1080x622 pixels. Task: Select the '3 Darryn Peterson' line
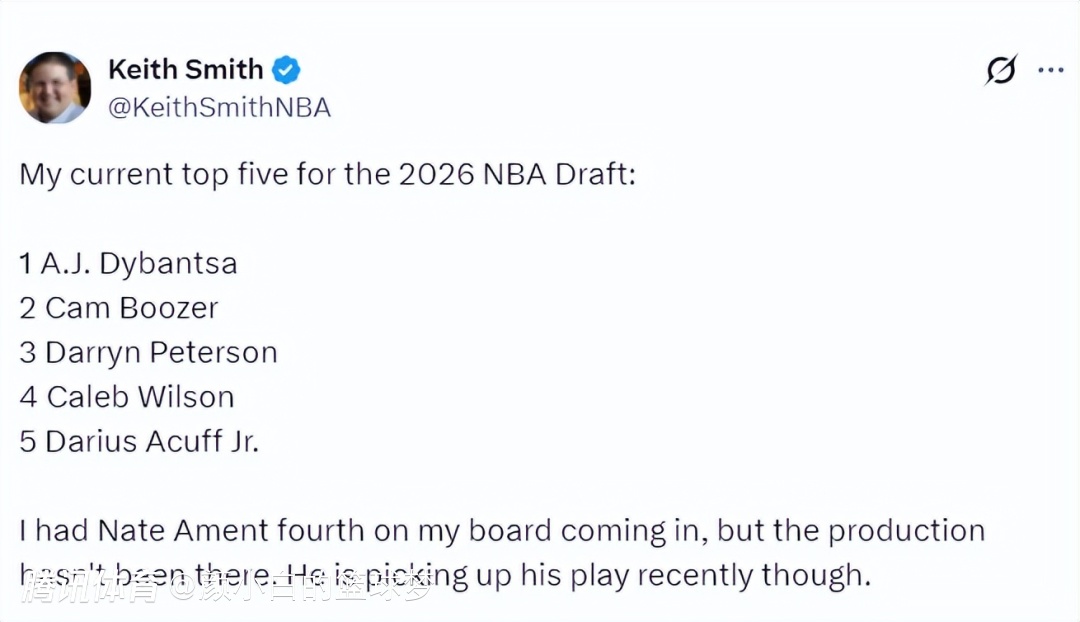coord(148,352)
